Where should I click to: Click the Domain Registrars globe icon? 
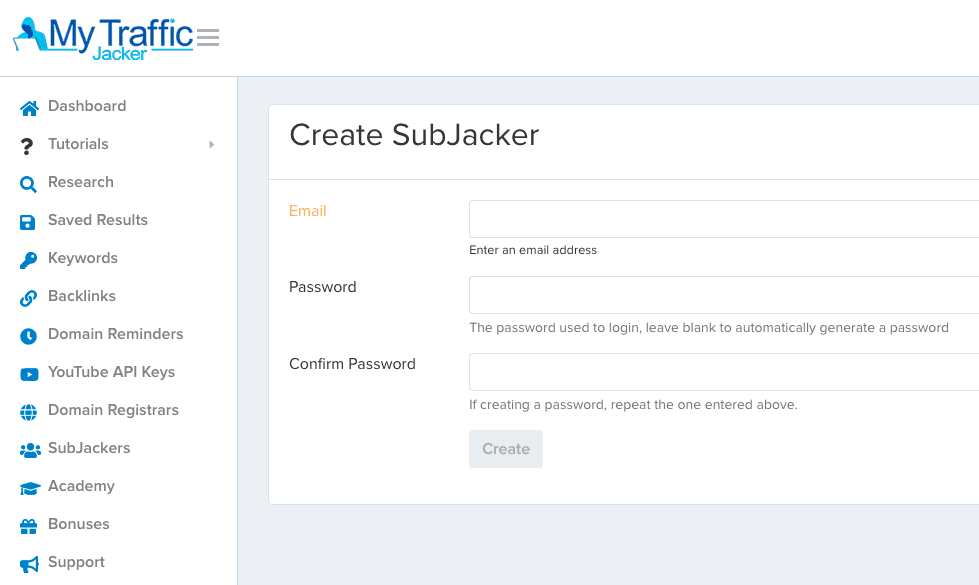click(x=28, y=413)
